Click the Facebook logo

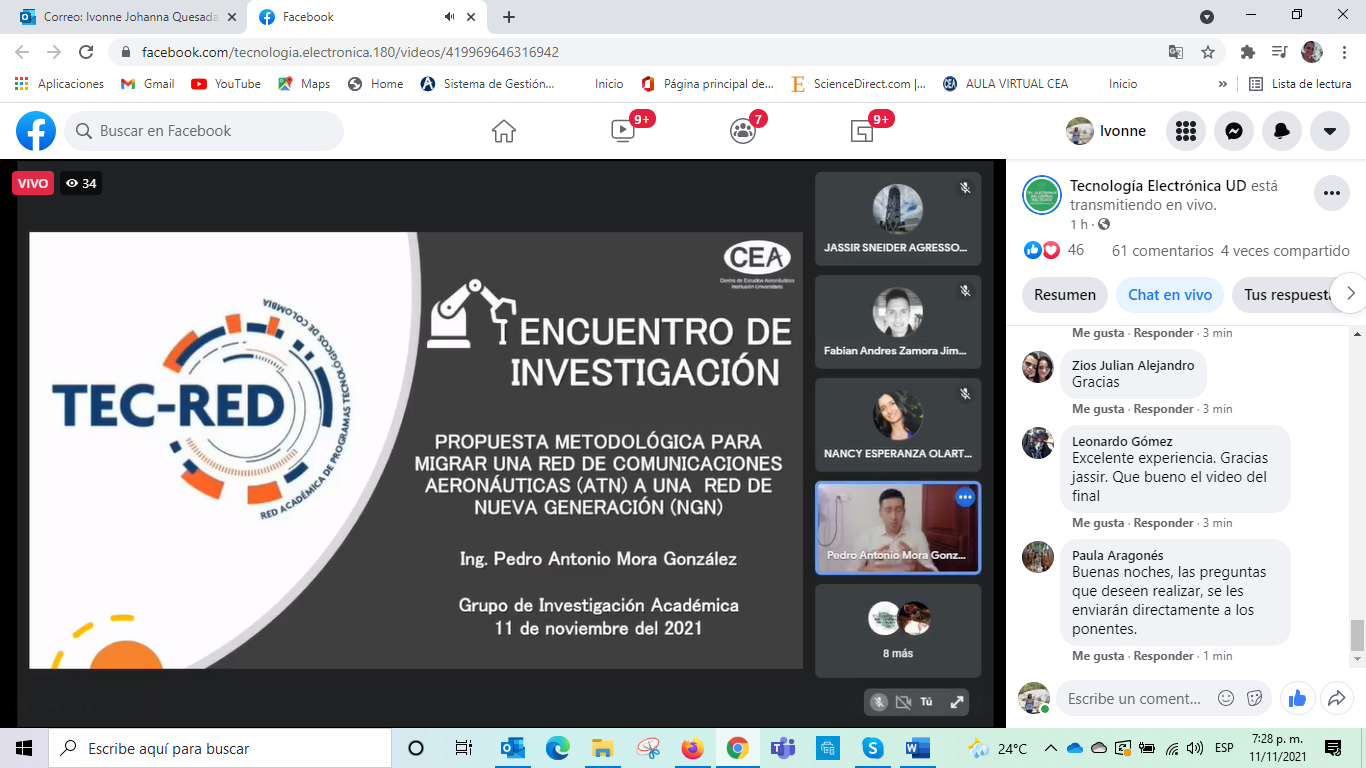(x=36, y=131)
